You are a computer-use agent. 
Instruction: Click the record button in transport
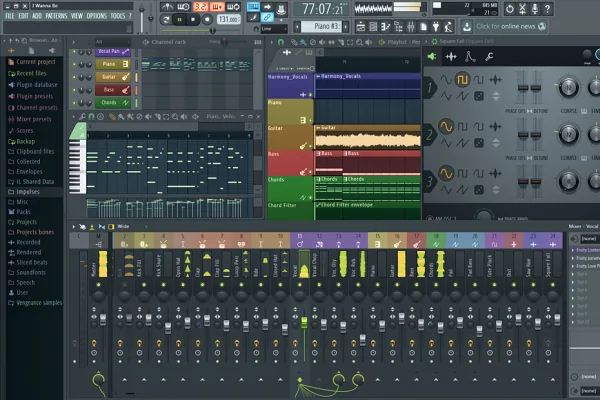[x=207, y=19]
